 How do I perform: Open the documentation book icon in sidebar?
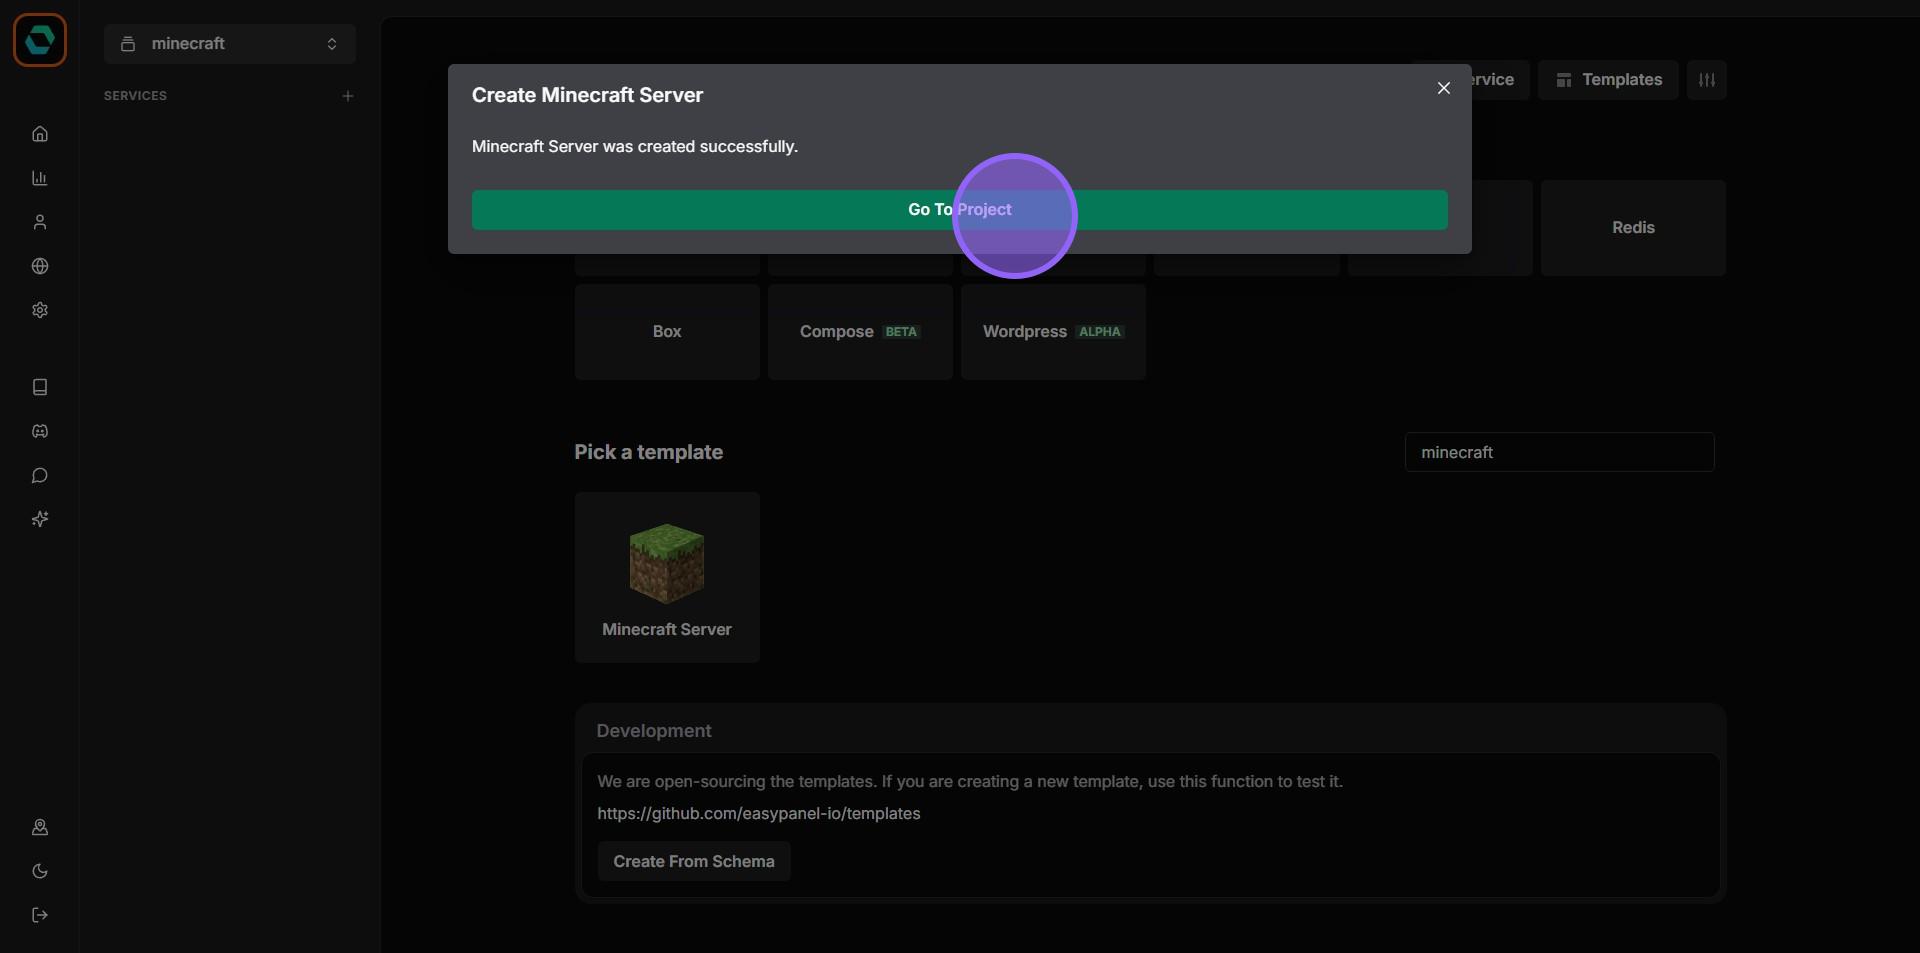pyautogui.click(x=40, y=387)
